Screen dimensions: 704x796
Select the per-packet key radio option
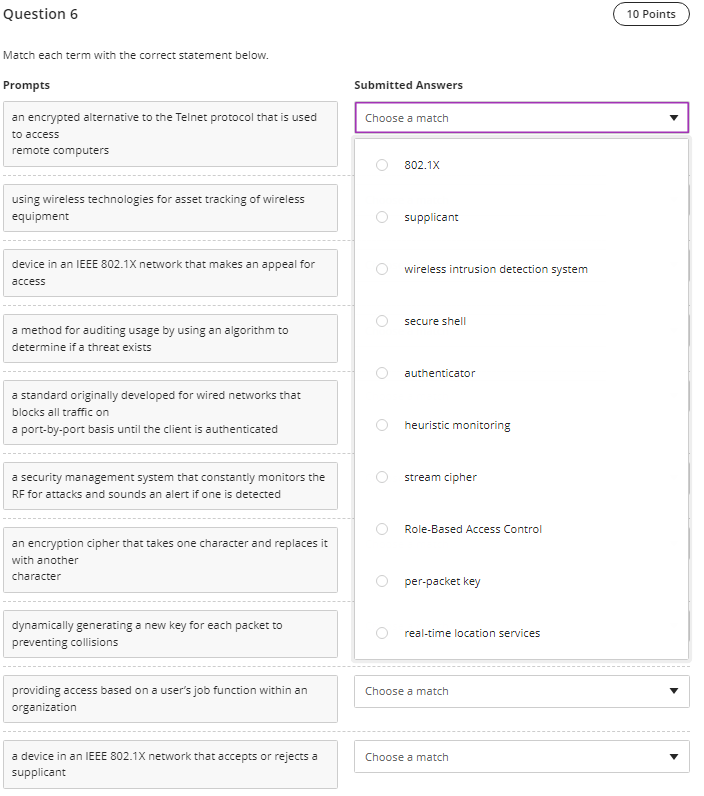[x=382, y=581]
